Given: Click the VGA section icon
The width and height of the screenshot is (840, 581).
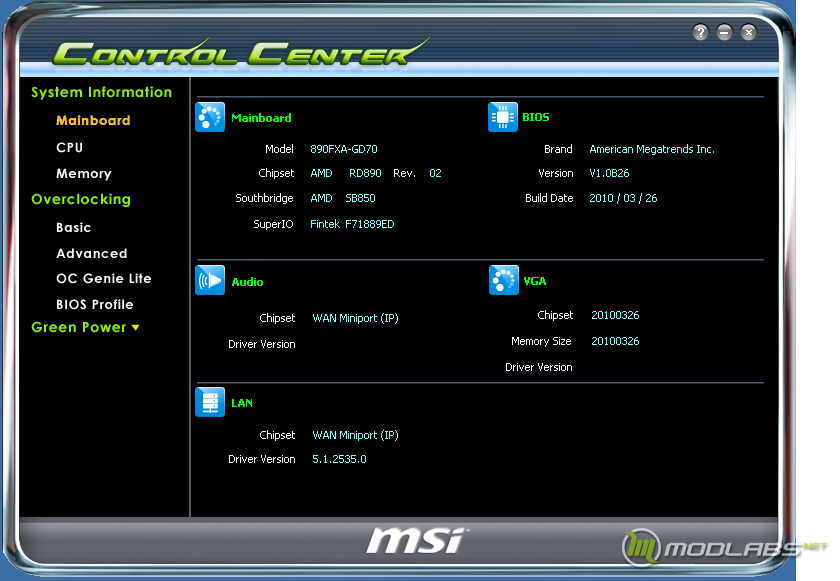Looking at the screenshot, I should [504, 280].
